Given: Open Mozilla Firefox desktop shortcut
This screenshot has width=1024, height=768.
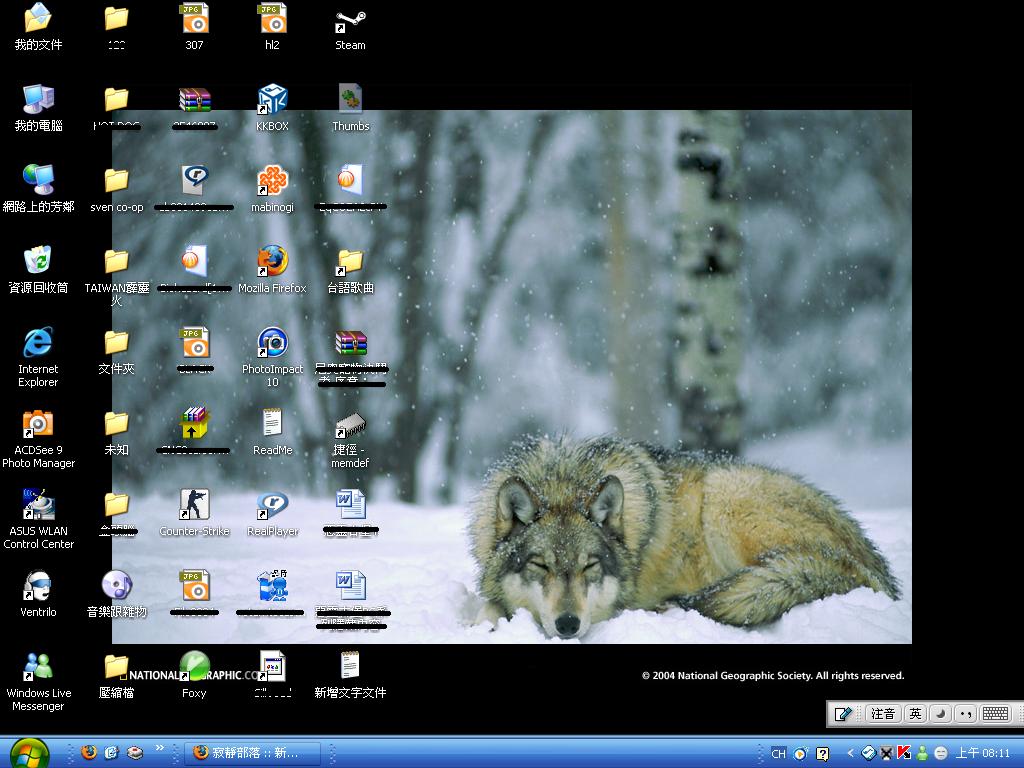Looking at the screenshot, I should coord(272,270).
